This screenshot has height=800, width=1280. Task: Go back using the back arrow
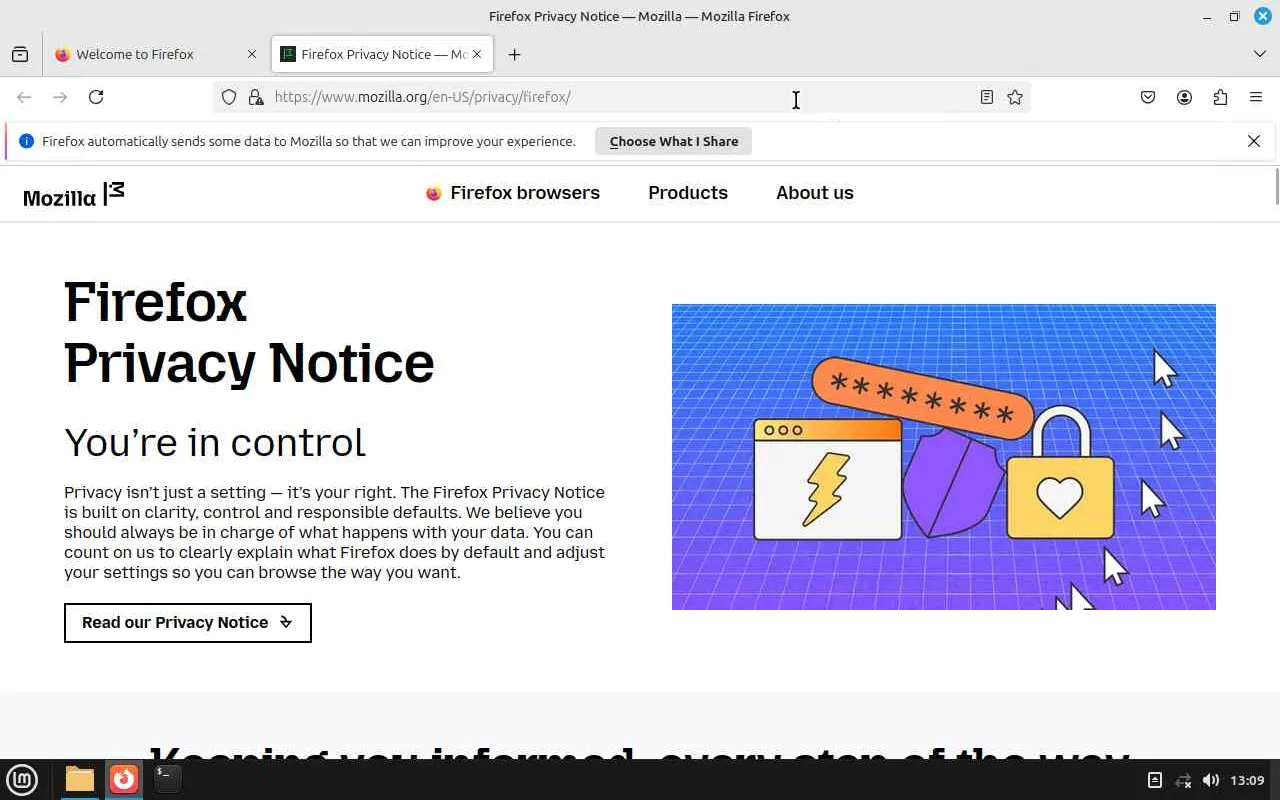click(24, 97)
